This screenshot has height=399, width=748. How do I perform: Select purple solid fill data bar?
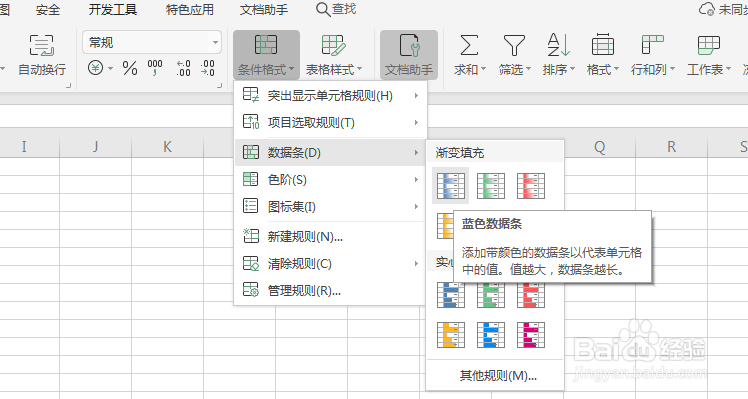(530, 335)
